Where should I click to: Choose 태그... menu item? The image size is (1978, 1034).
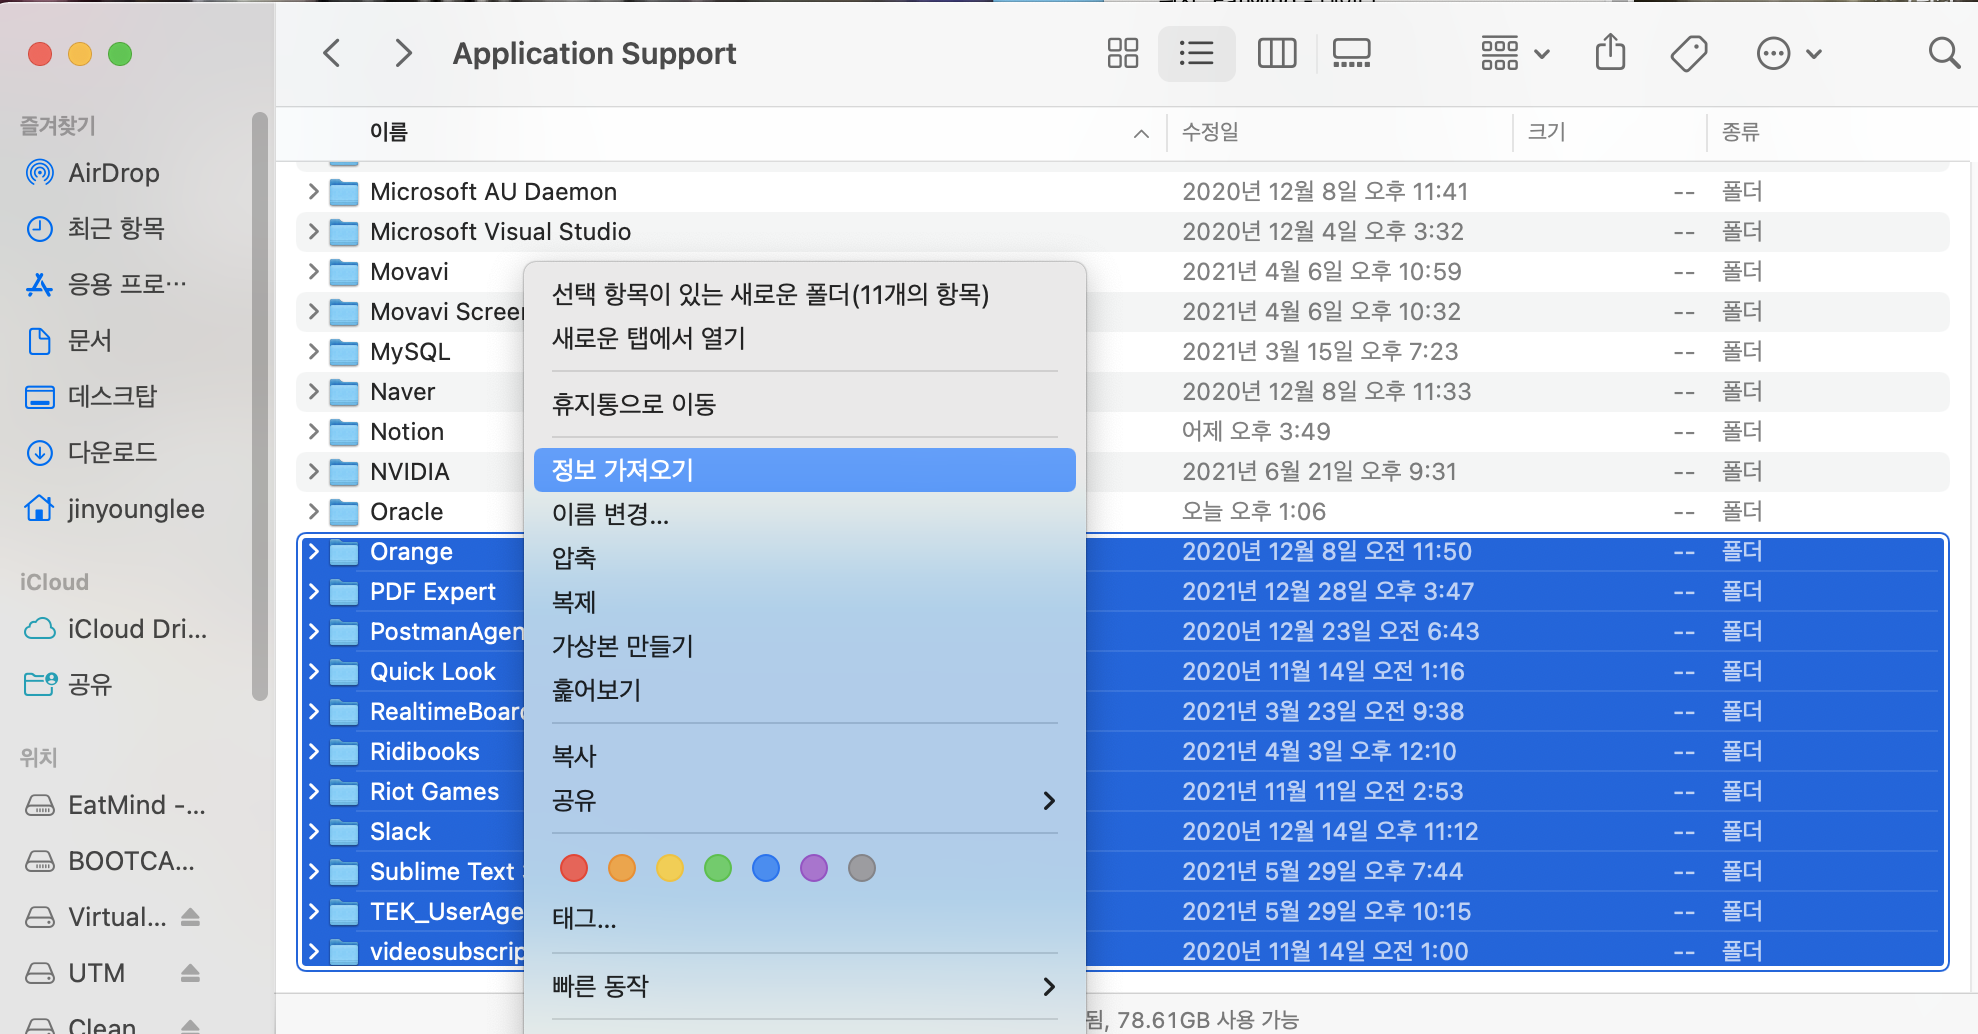point(805,918)
